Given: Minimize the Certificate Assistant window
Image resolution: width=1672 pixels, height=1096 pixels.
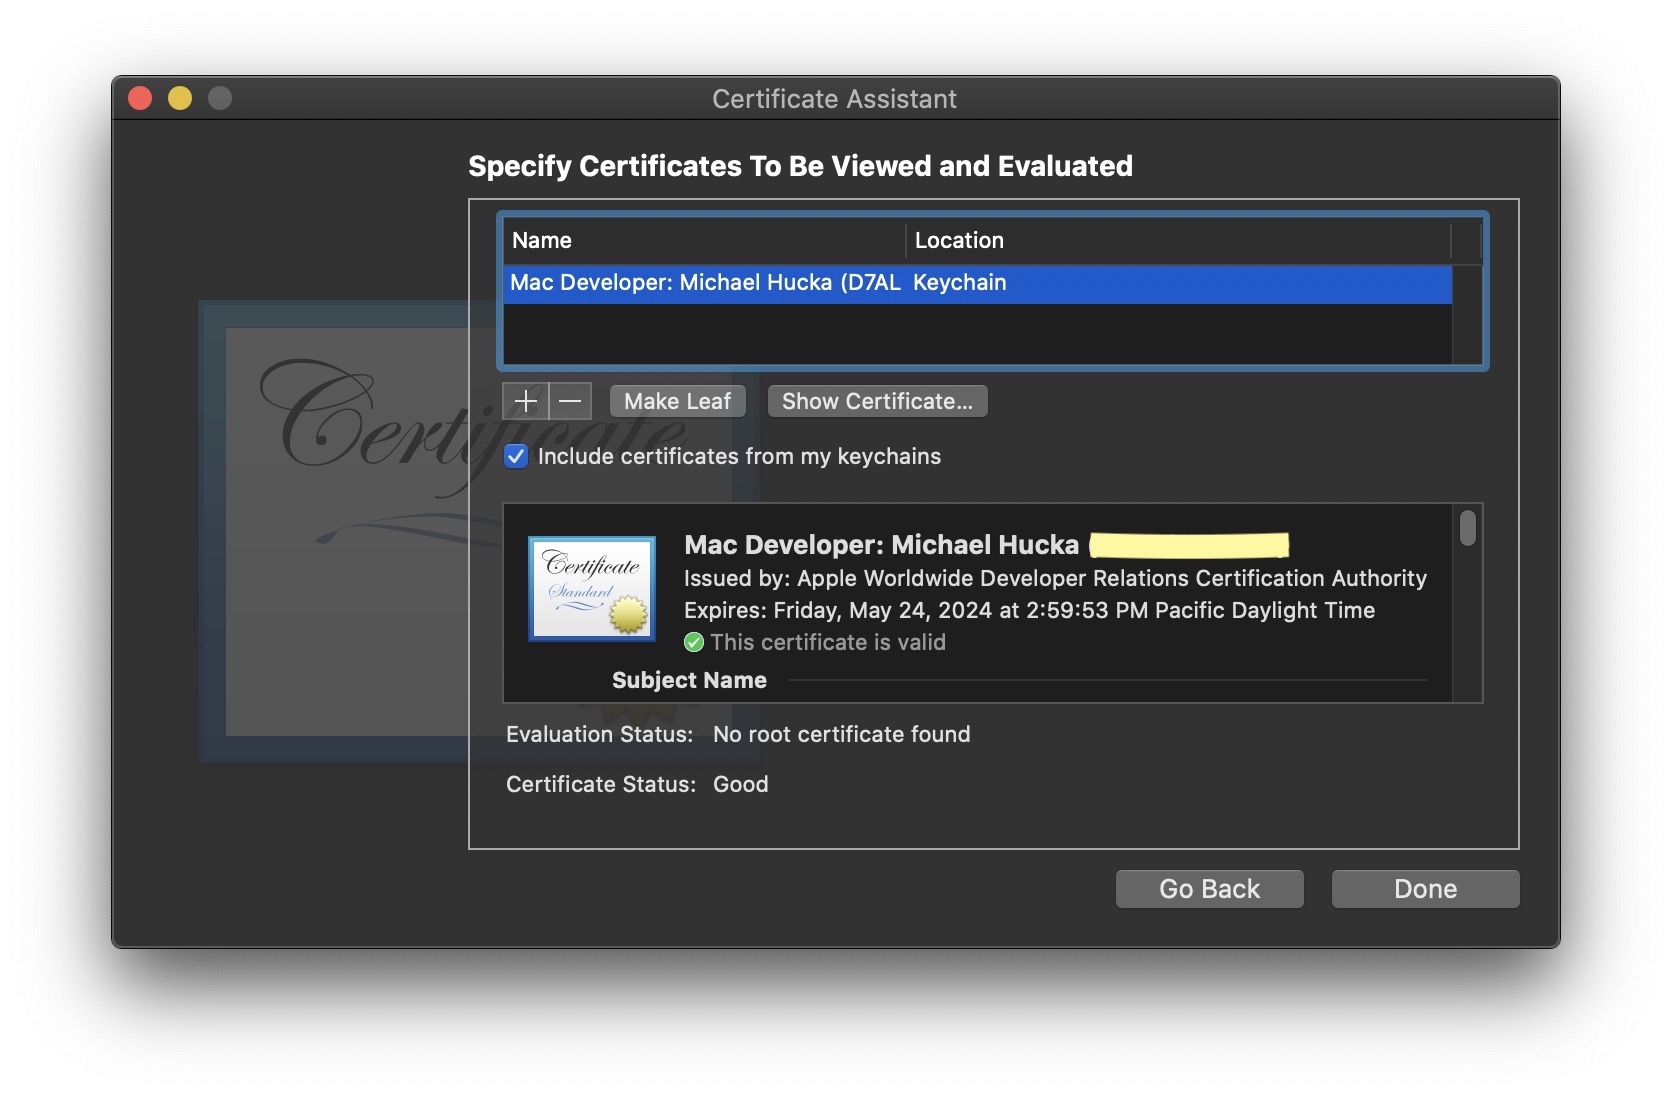Looking at the screenshot, I should click(180, 98).
